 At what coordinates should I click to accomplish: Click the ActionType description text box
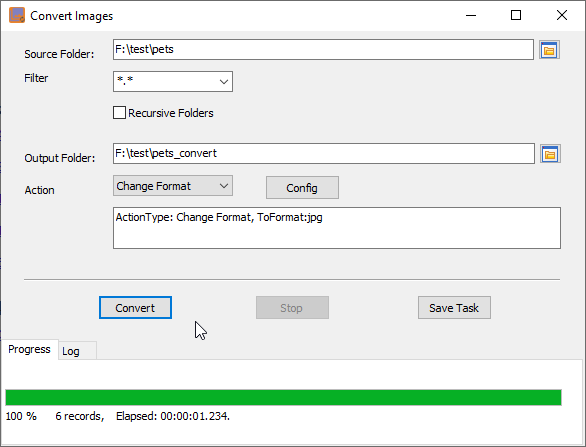pyautogui.click(x=337, y=228)
